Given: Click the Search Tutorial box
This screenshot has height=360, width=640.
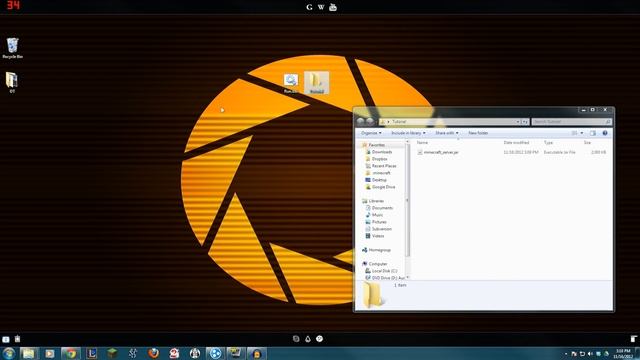Looking at the screenshot, I should pyautogui.click(x=571, y=122).
